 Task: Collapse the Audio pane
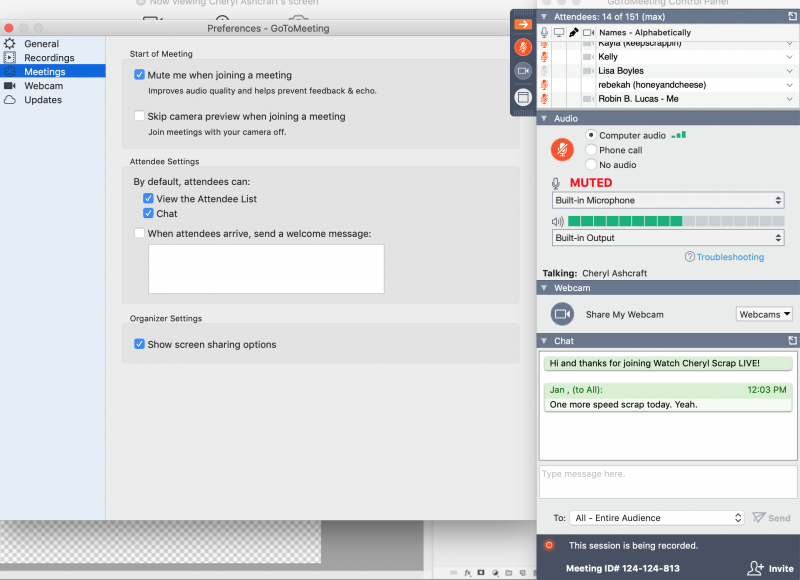coord(544,118)
